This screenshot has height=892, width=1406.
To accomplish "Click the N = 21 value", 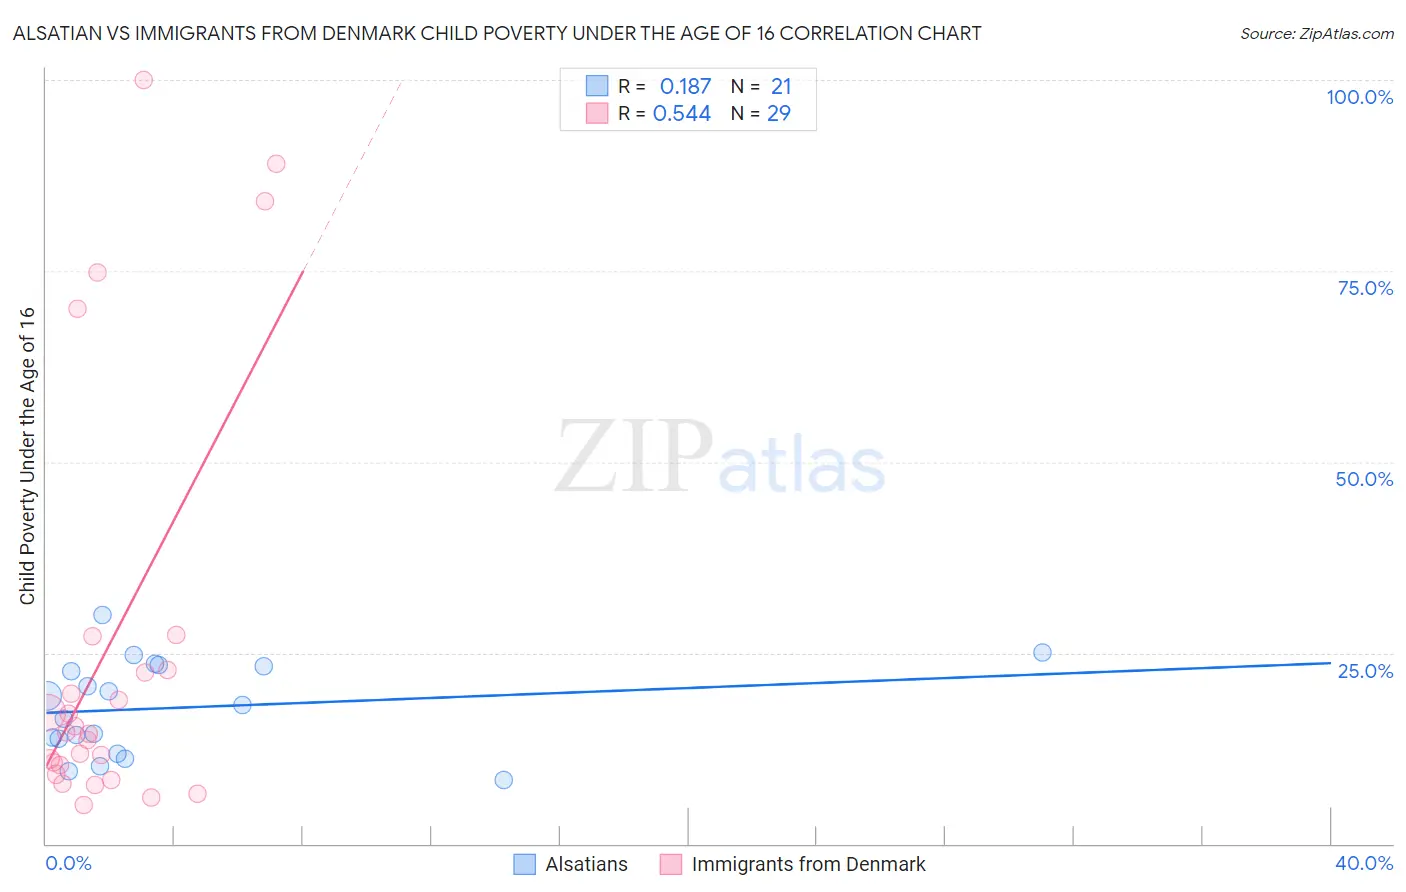I will pyautogui.click(x=761, y=86).
